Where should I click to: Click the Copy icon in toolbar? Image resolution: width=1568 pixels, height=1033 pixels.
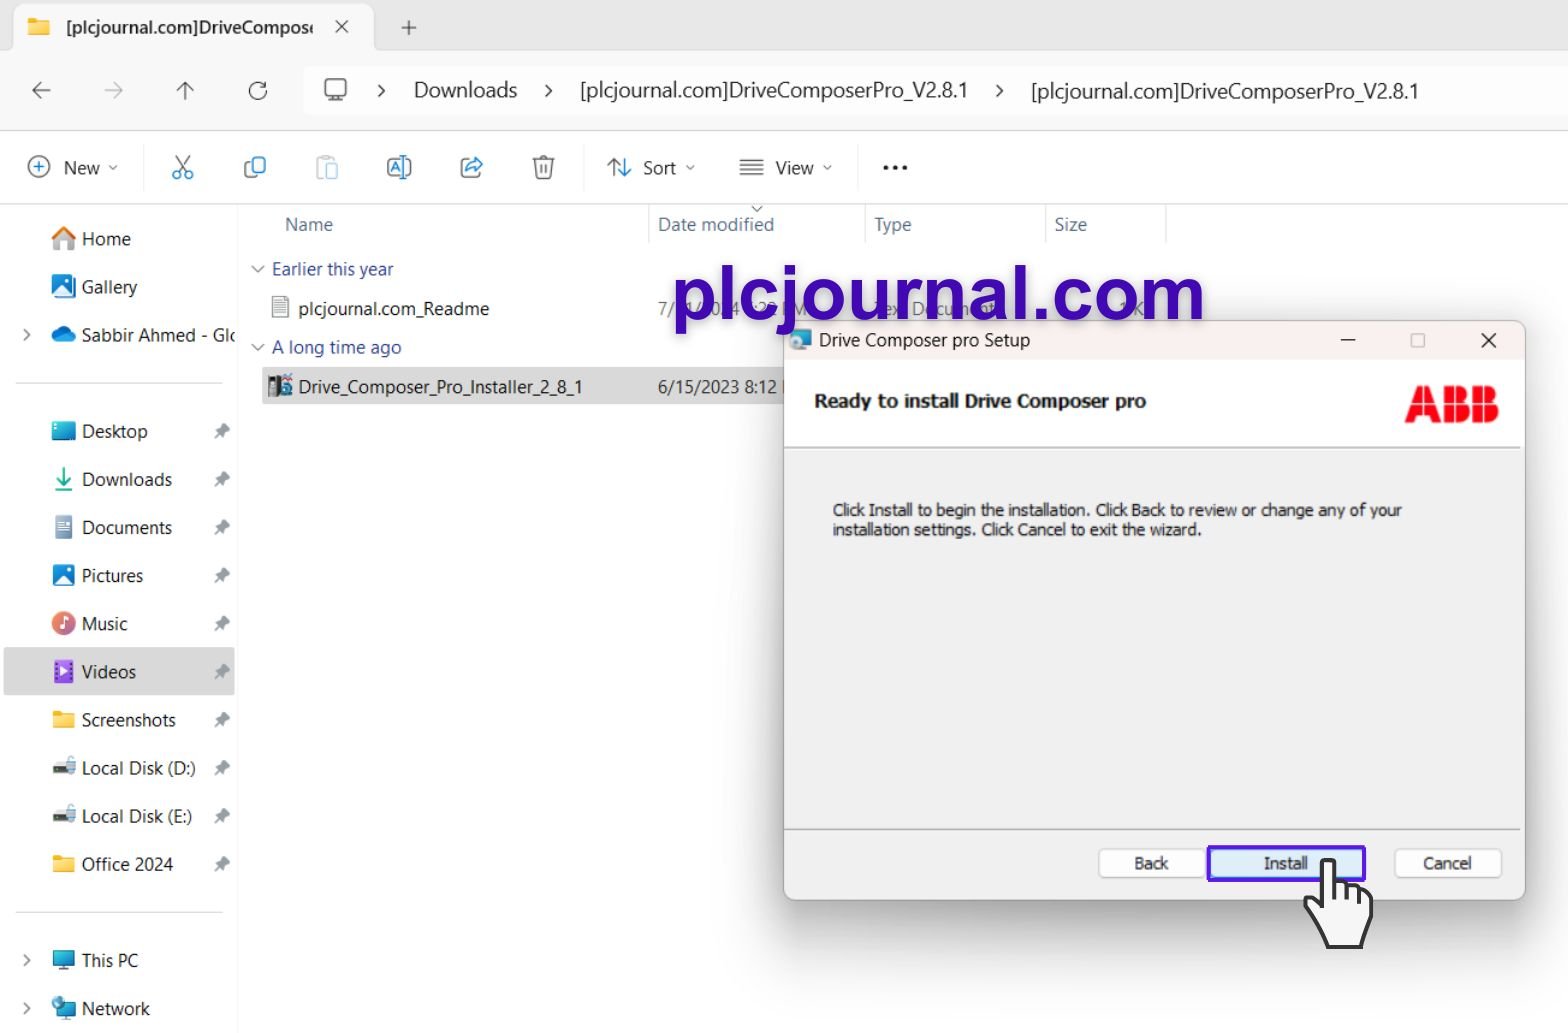click(255, 168)
